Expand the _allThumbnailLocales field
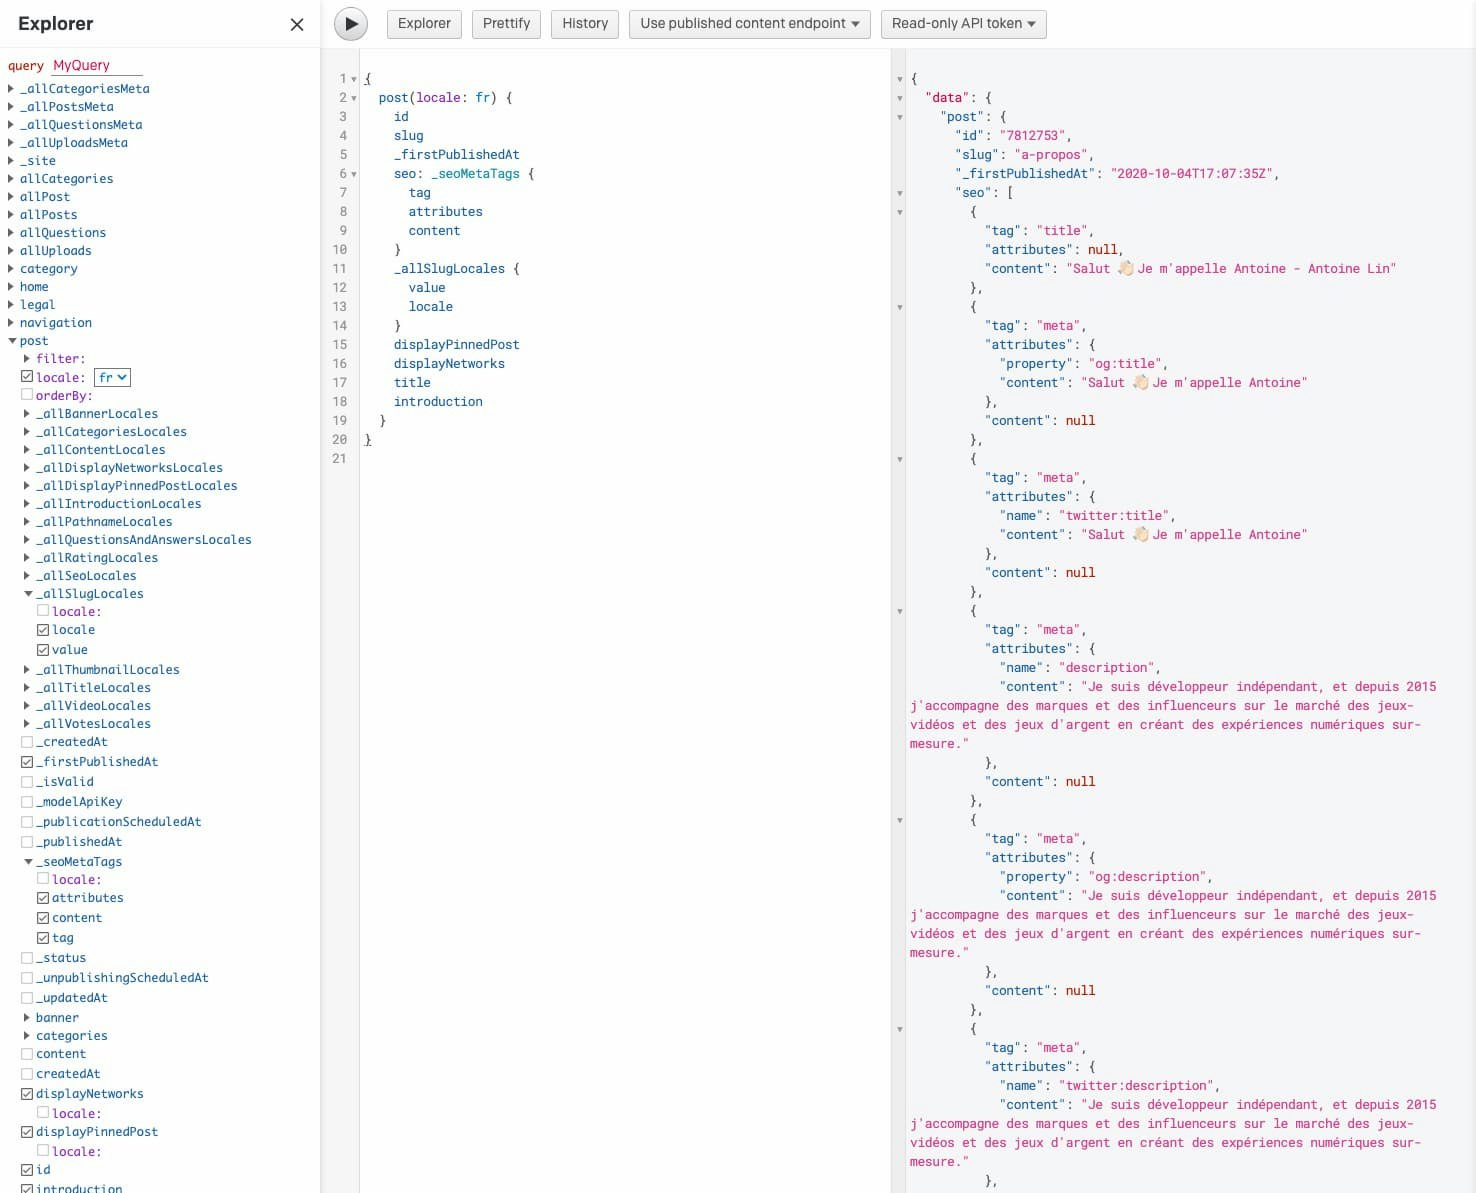The width and height of the screenshot is (1476, 1193). [x=27, y=669]
